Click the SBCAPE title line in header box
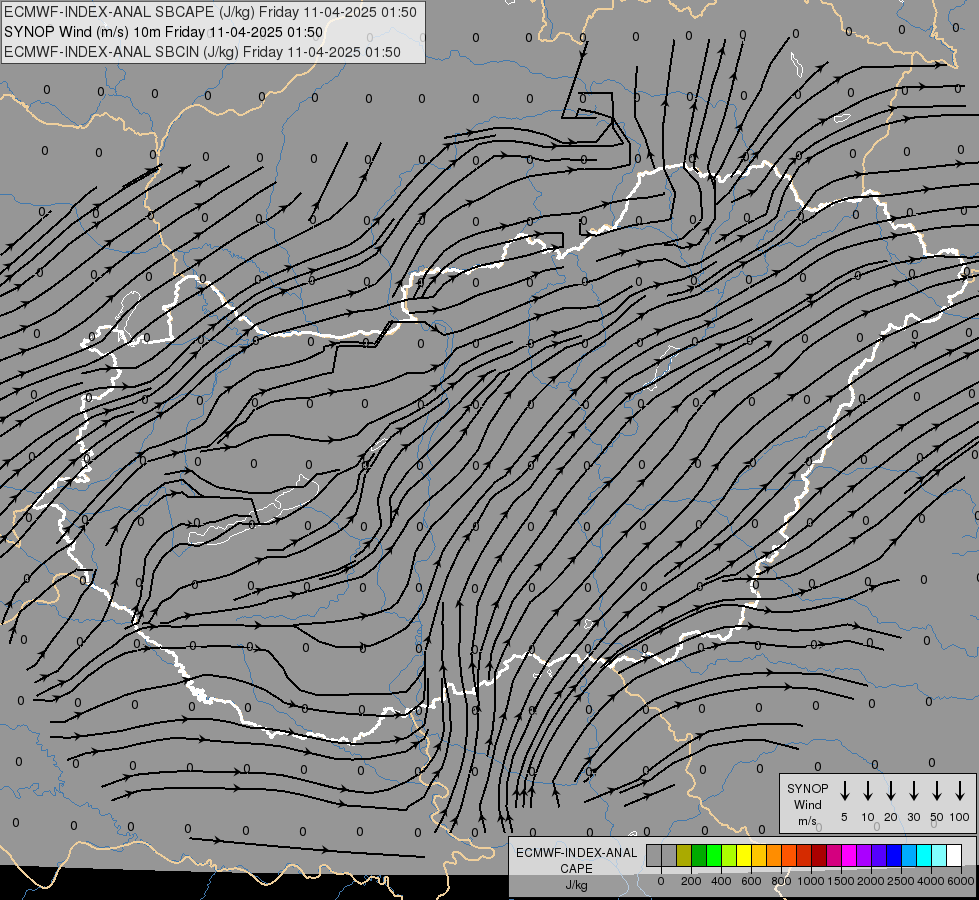This screenshot has width=979, height=900. coord(210,12)
